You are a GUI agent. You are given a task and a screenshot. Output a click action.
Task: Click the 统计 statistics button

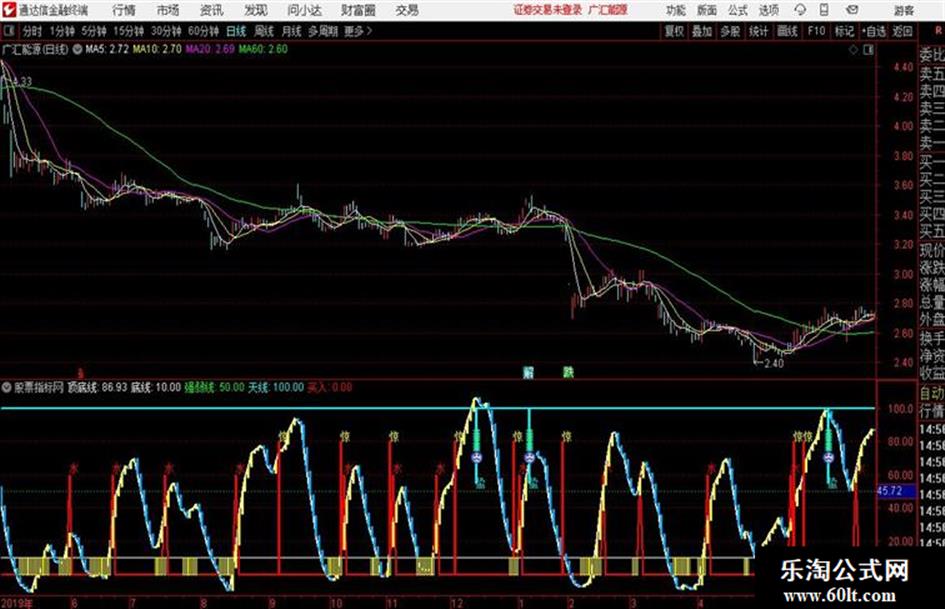759,31
